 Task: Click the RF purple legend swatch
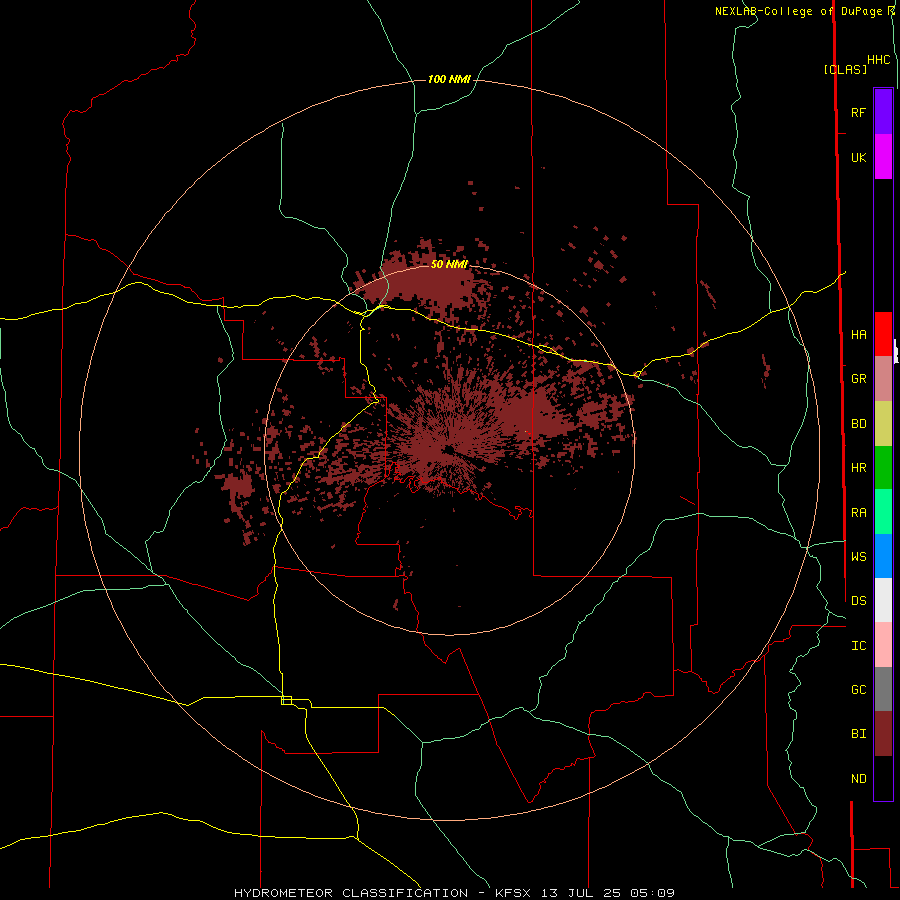coord(883,112)
